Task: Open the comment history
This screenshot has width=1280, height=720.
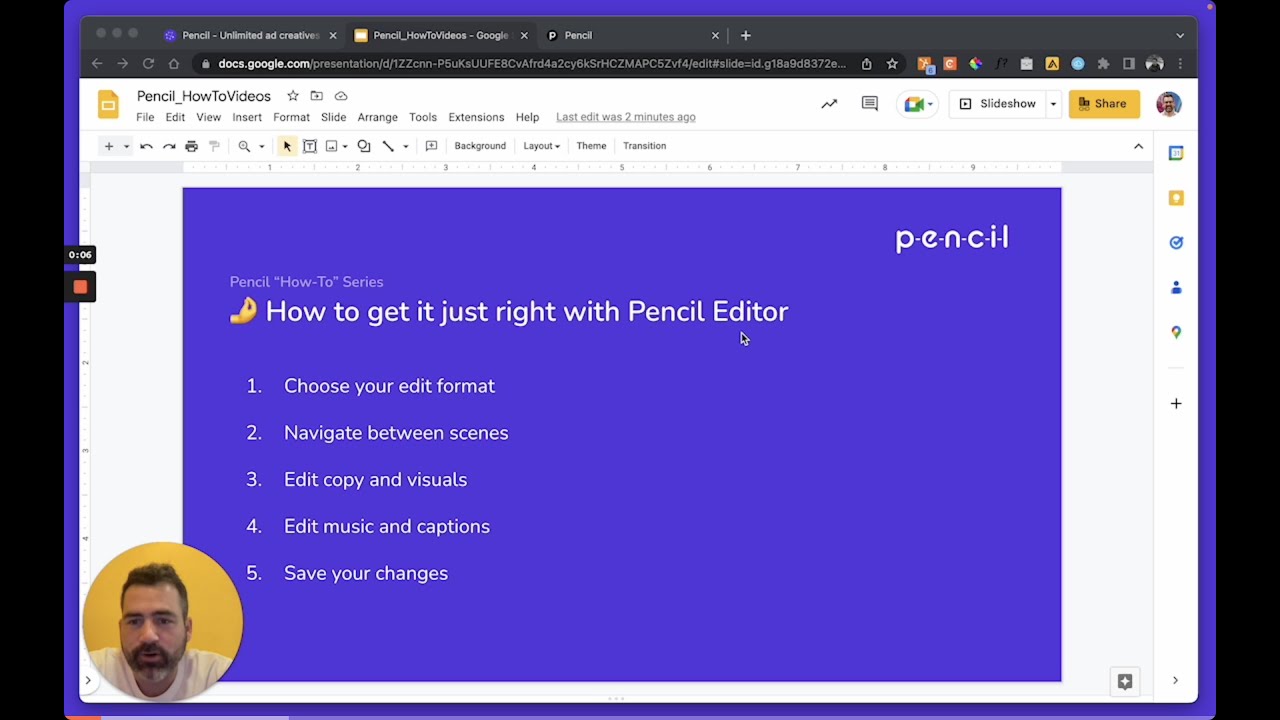Action: [x=869, y=104]
